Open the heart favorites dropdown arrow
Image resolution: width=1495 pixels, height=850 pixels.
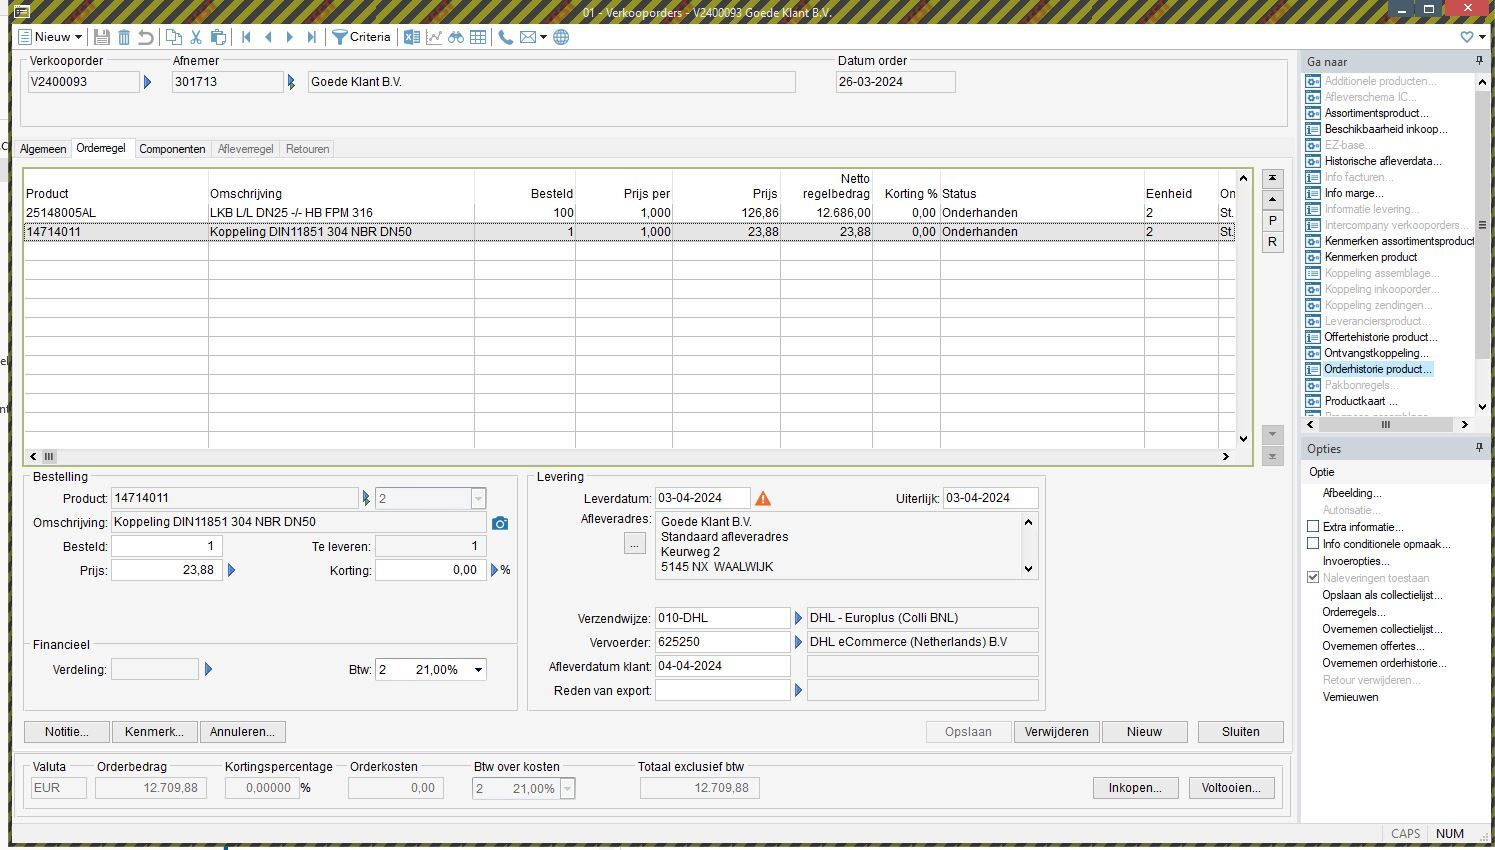(1482, 37)
